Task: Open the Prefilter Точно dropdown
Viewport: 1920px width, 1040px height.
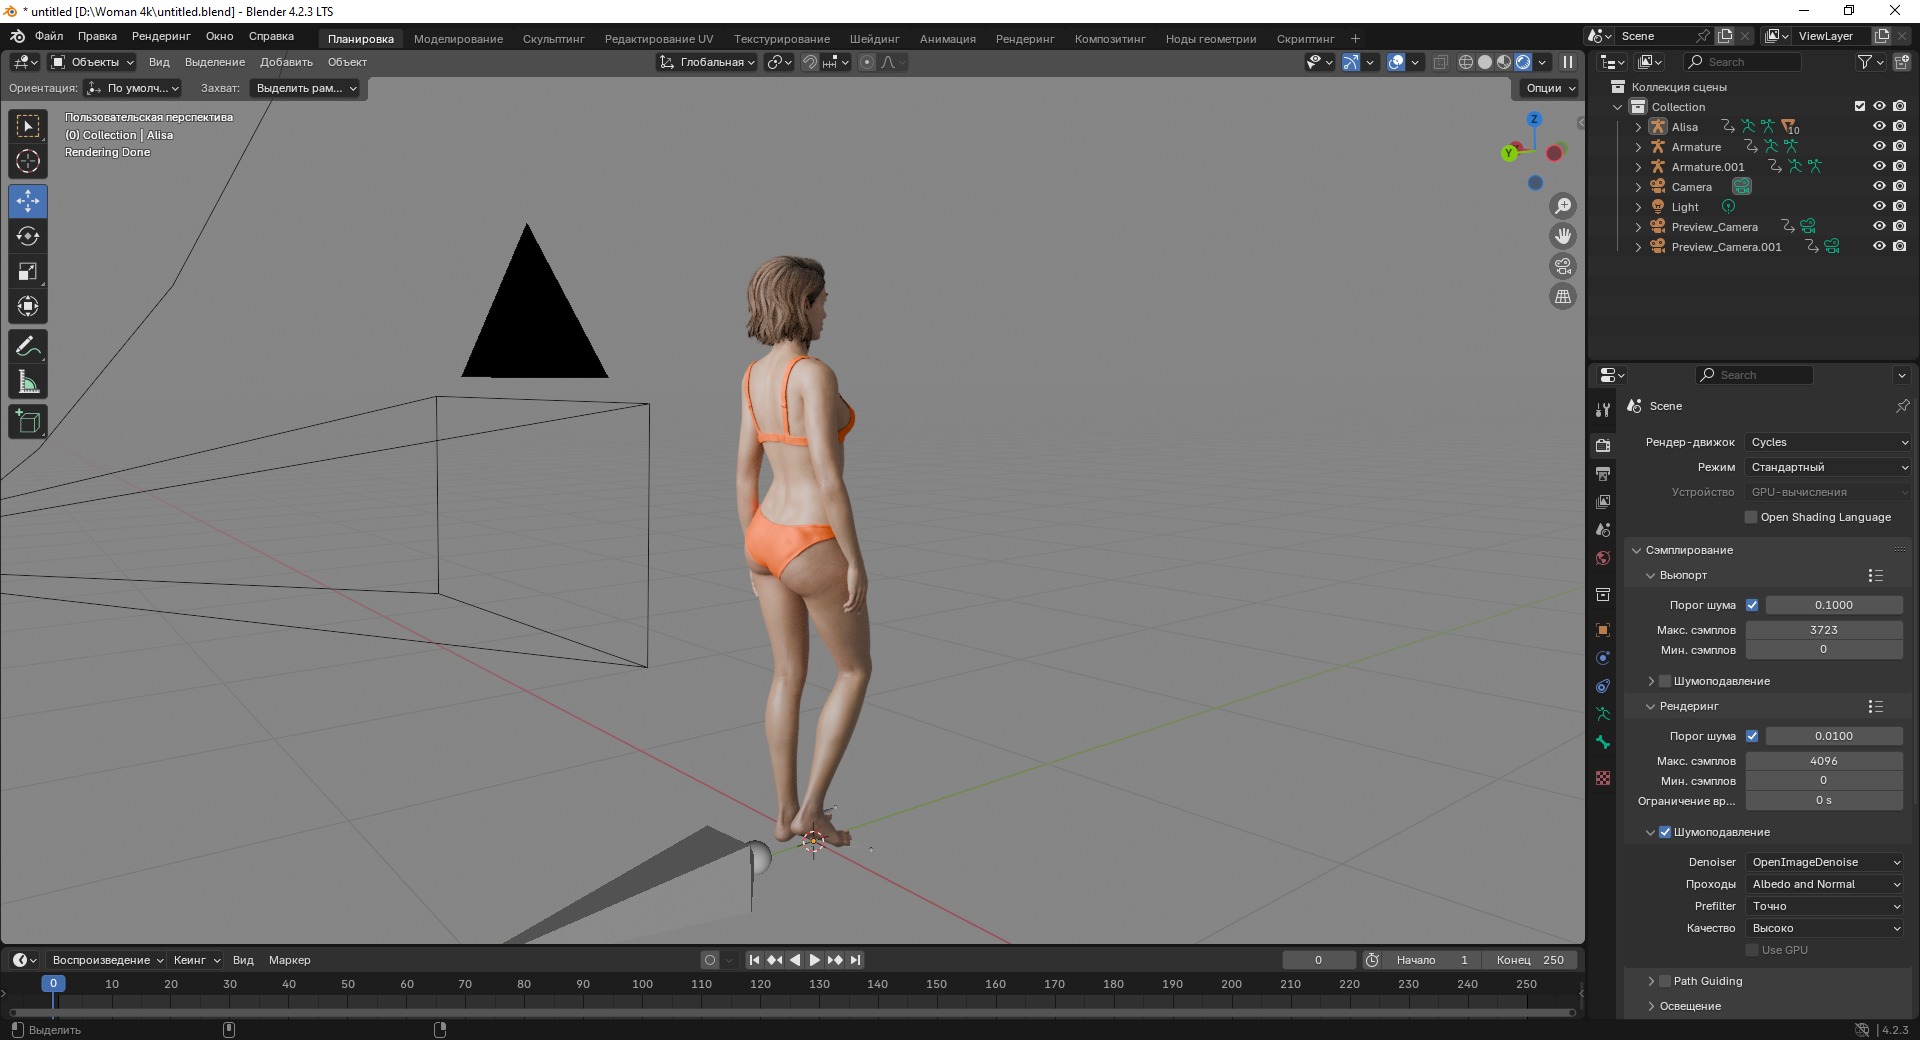Action: coord(1825,906)
